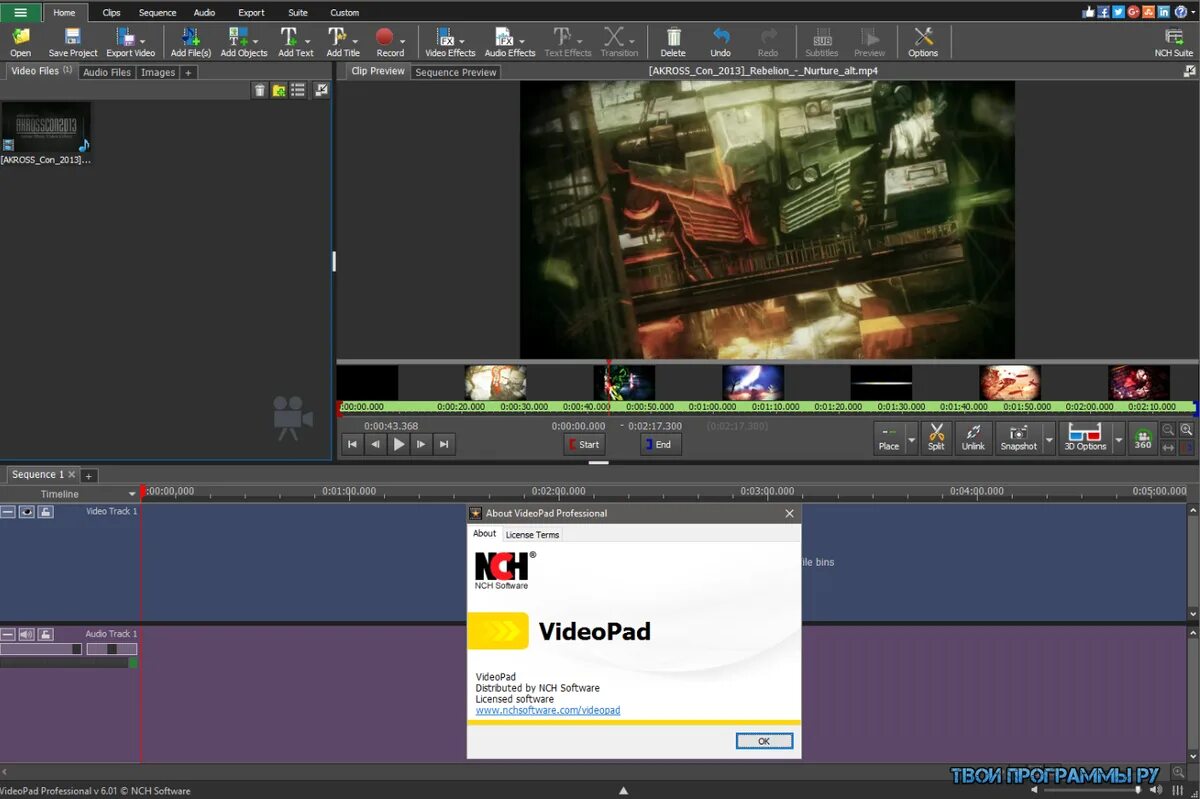Add a new sequence with plus button

pos(88,476)
